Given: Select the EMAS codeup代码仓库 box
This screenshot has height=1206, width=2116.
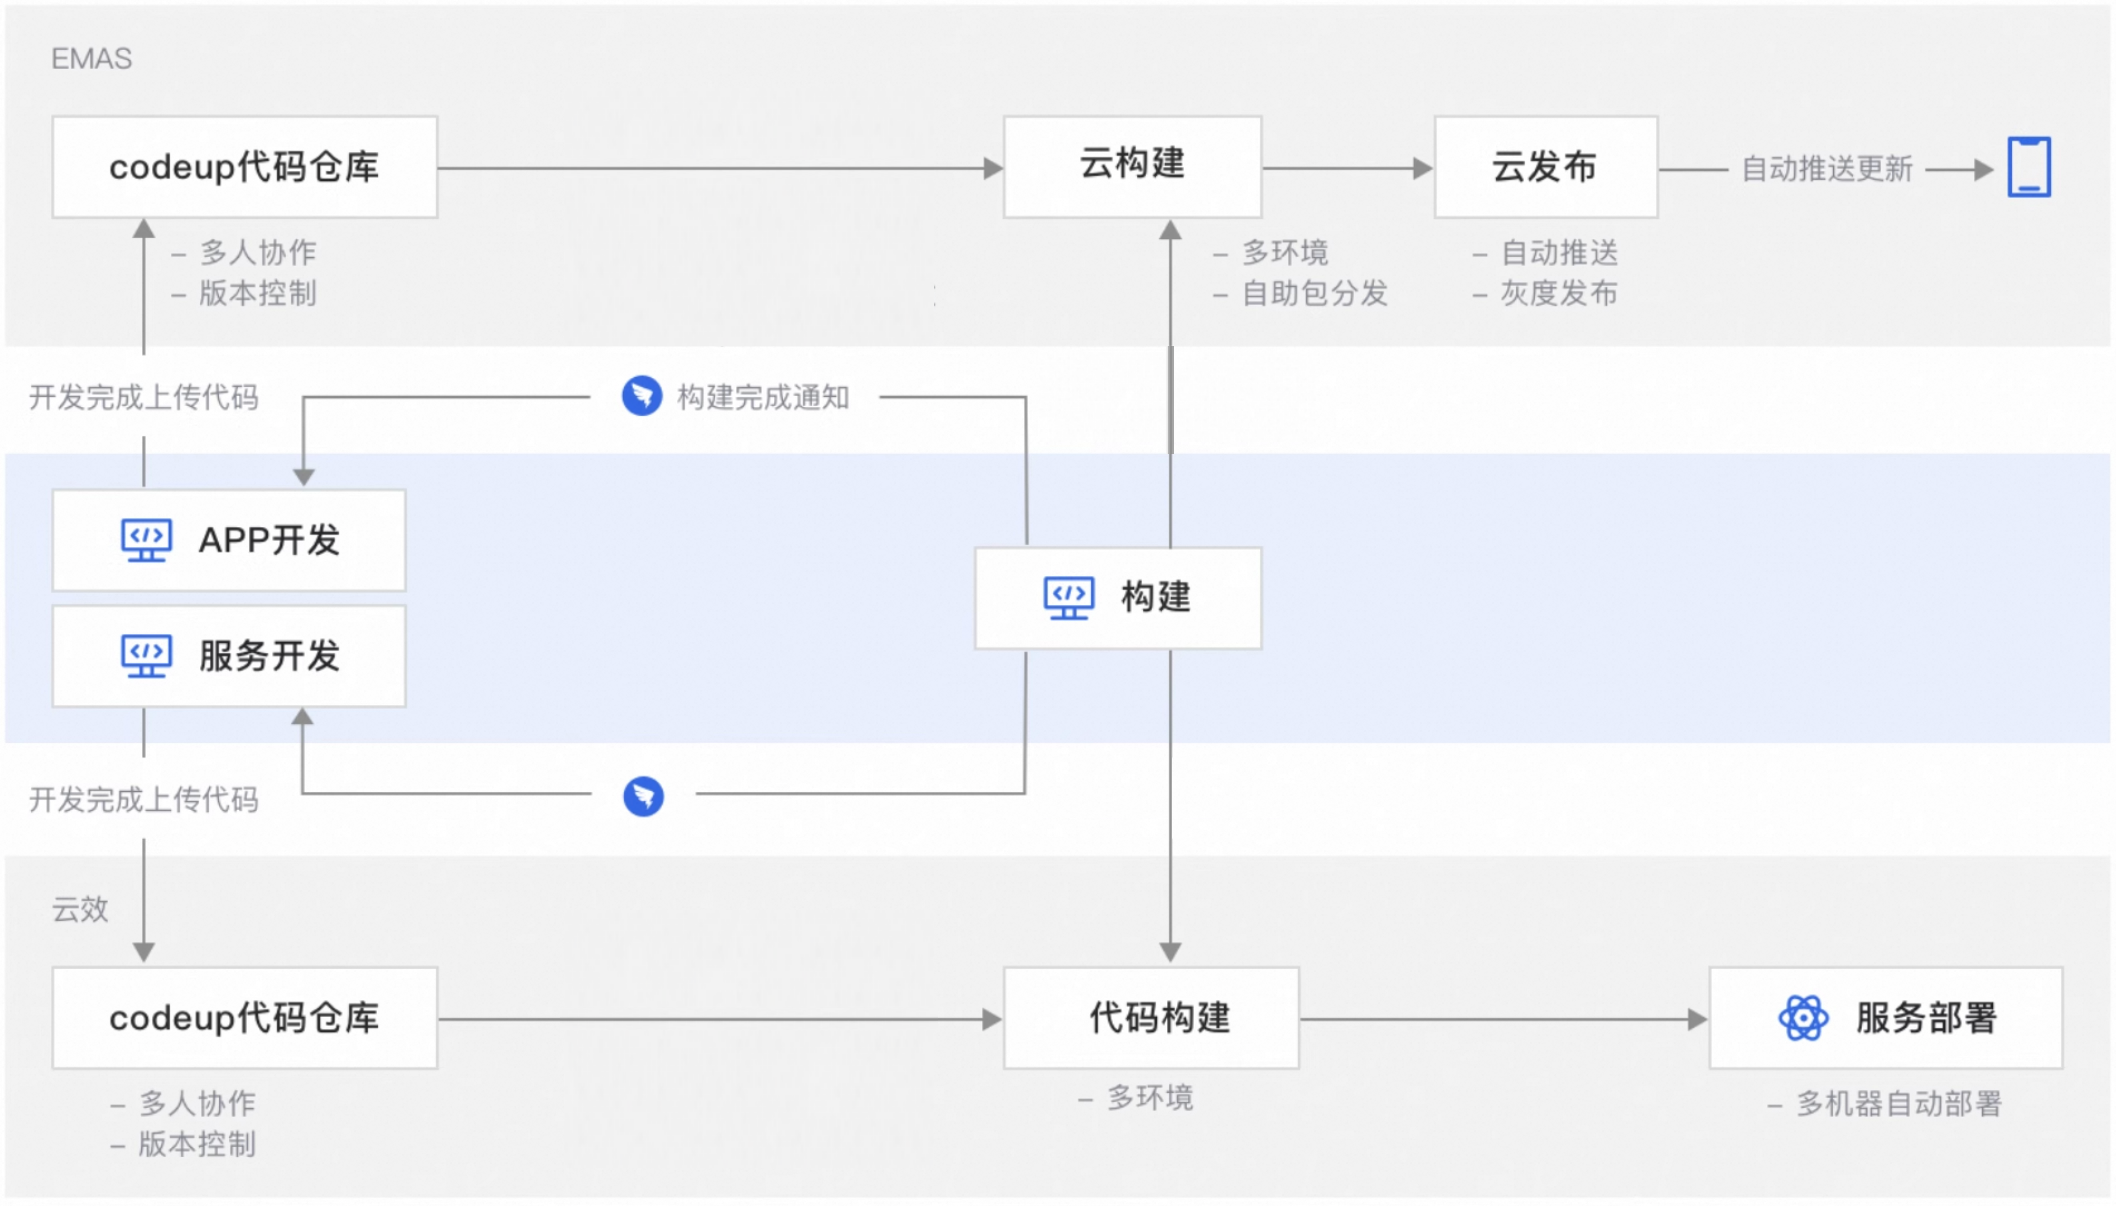Looking at the screenshot, I should point(245,167).
